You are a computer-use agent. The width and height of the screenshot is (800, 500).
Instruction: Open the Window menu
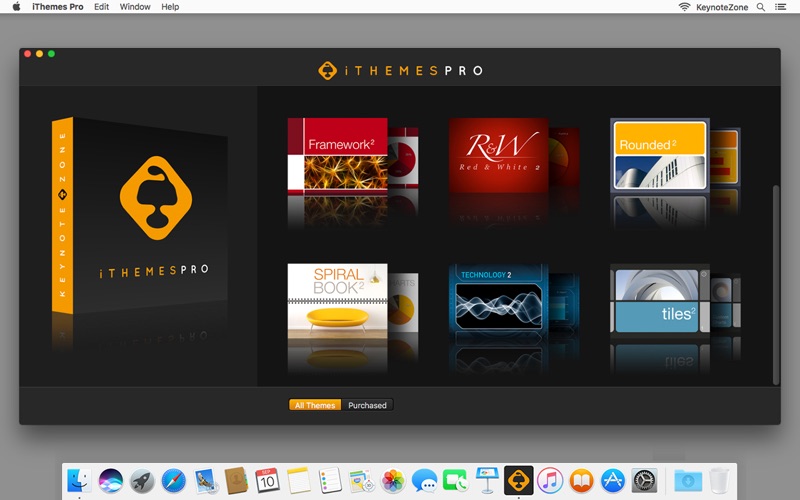click(135, 7)
